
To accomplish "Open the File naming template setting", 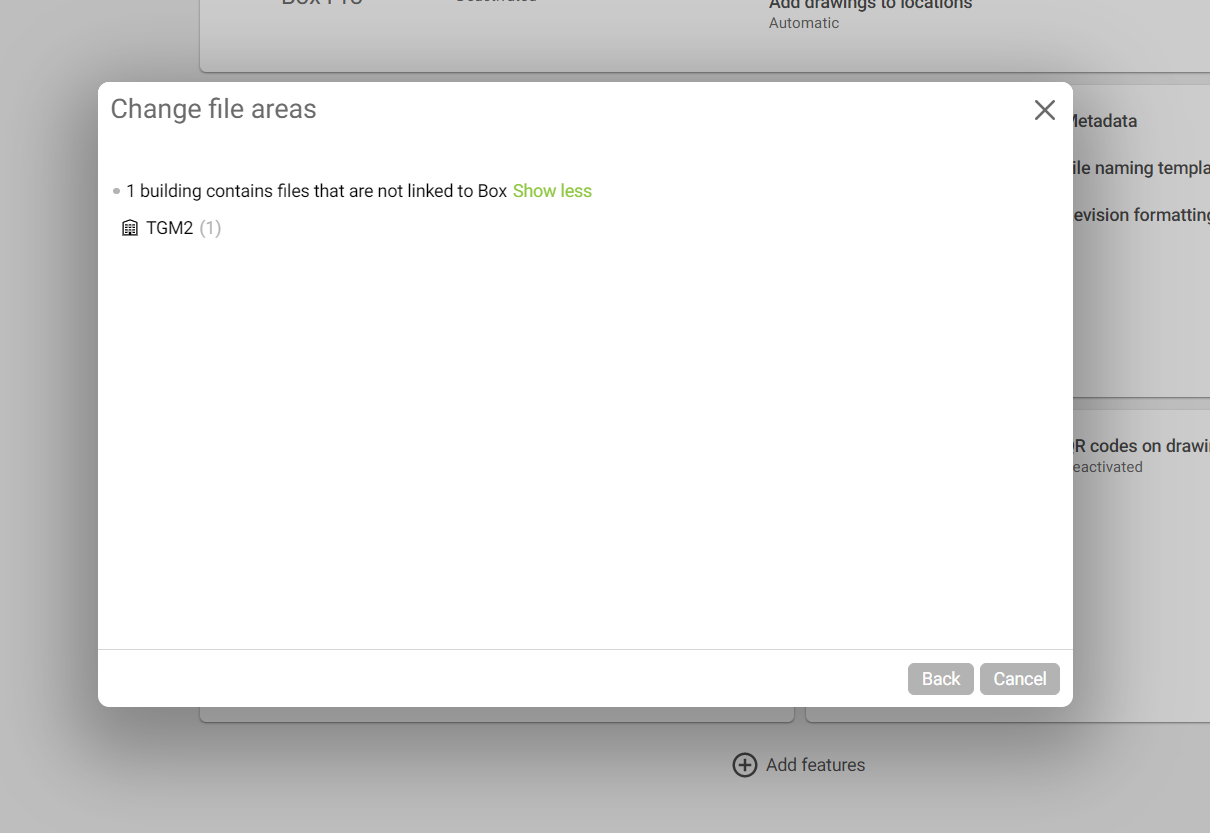I will [1140, 168].
